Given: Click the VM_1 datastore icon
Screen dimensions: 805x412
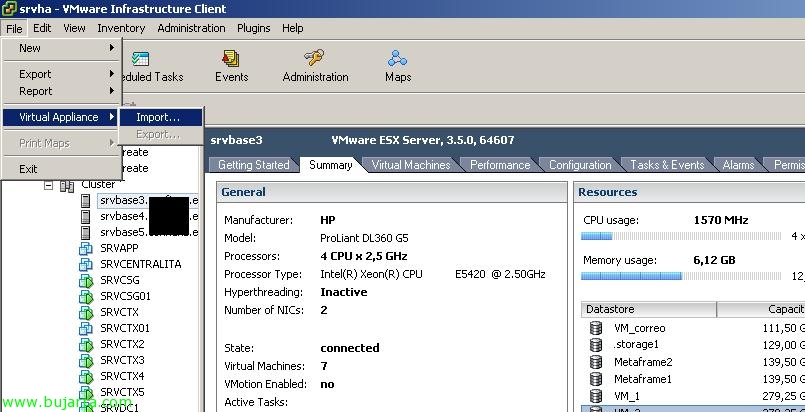Looking at the screenshot, I should [x=596, y=396].
